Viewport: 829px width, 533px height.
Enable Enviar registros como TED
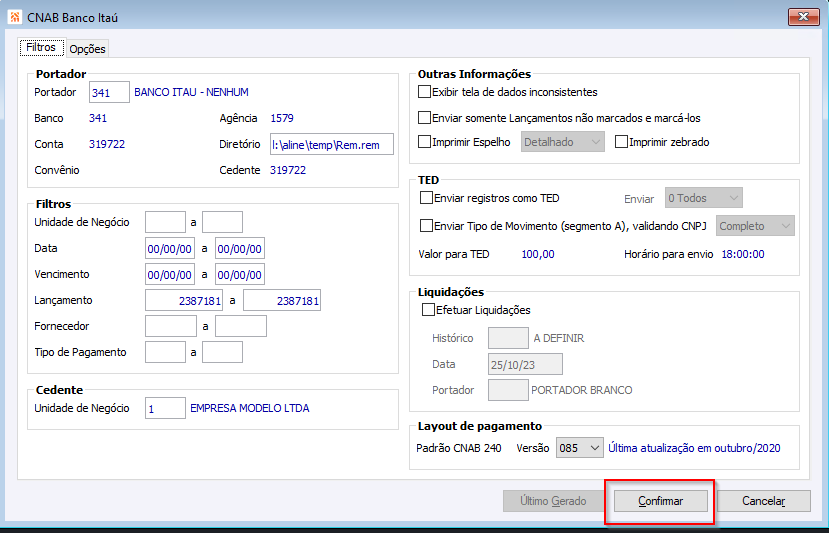point(426,198)
